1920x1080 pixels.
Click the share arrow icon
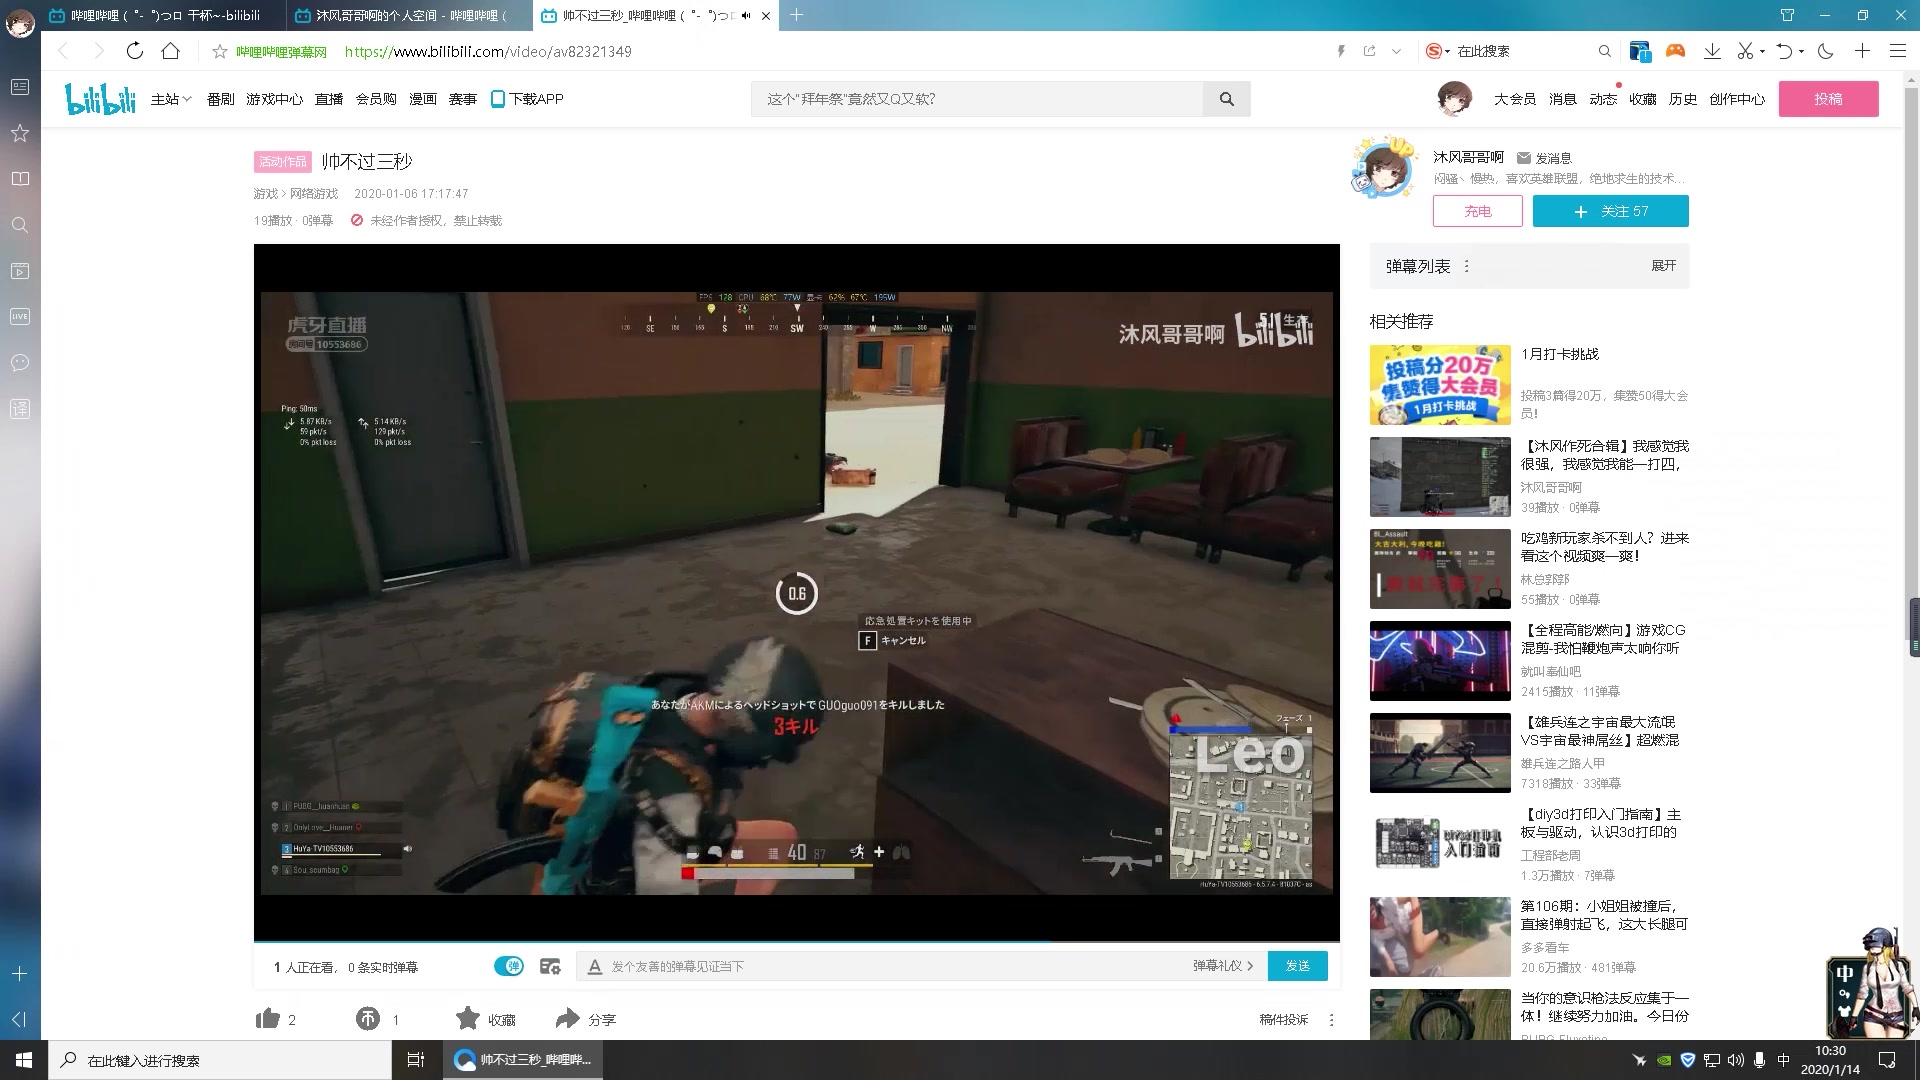pyautogui.click(x=567, y=1019)
